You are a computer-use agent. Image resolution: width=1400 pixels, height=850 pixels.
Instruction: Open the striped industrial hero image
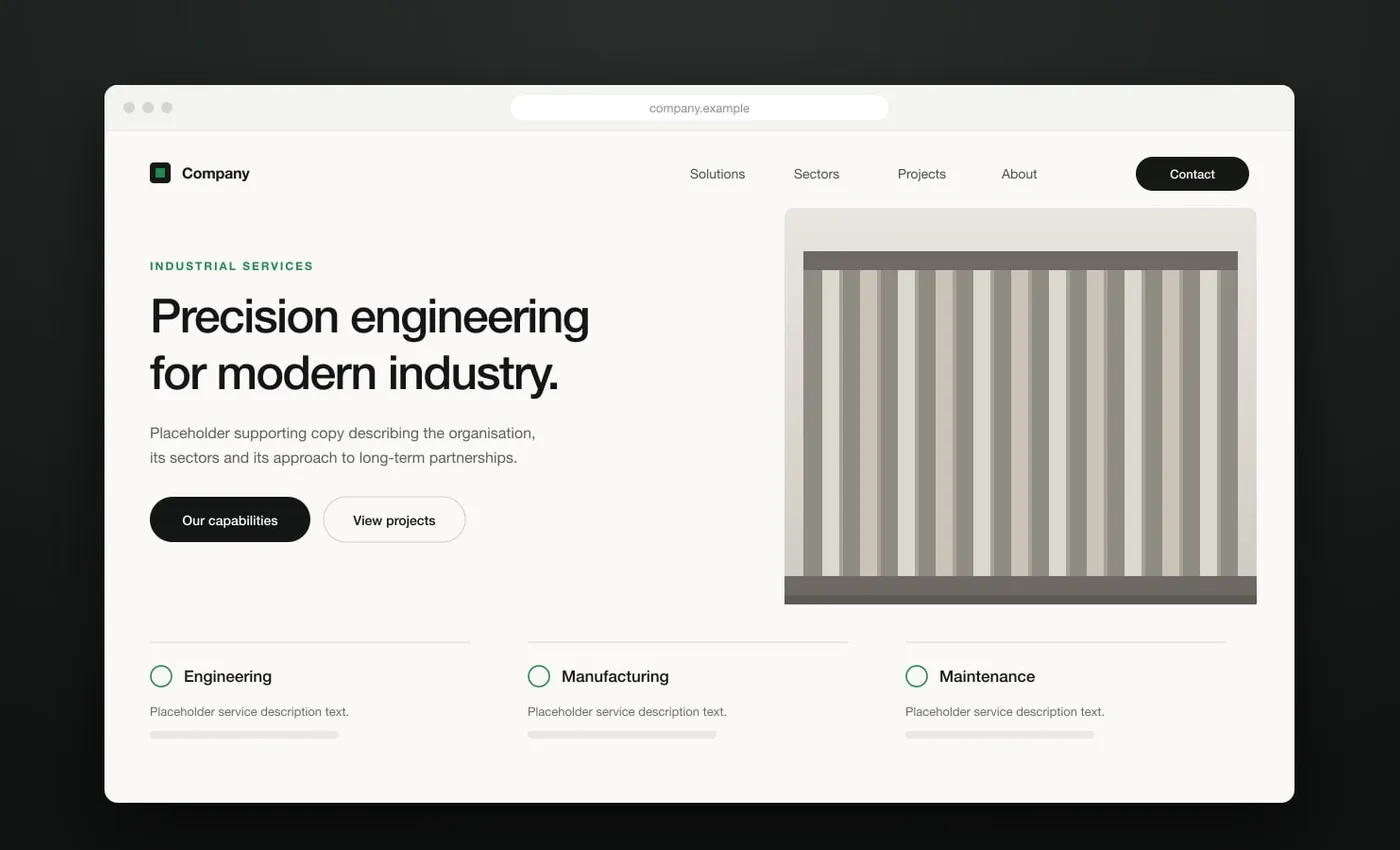click(x=1020, y=406)
